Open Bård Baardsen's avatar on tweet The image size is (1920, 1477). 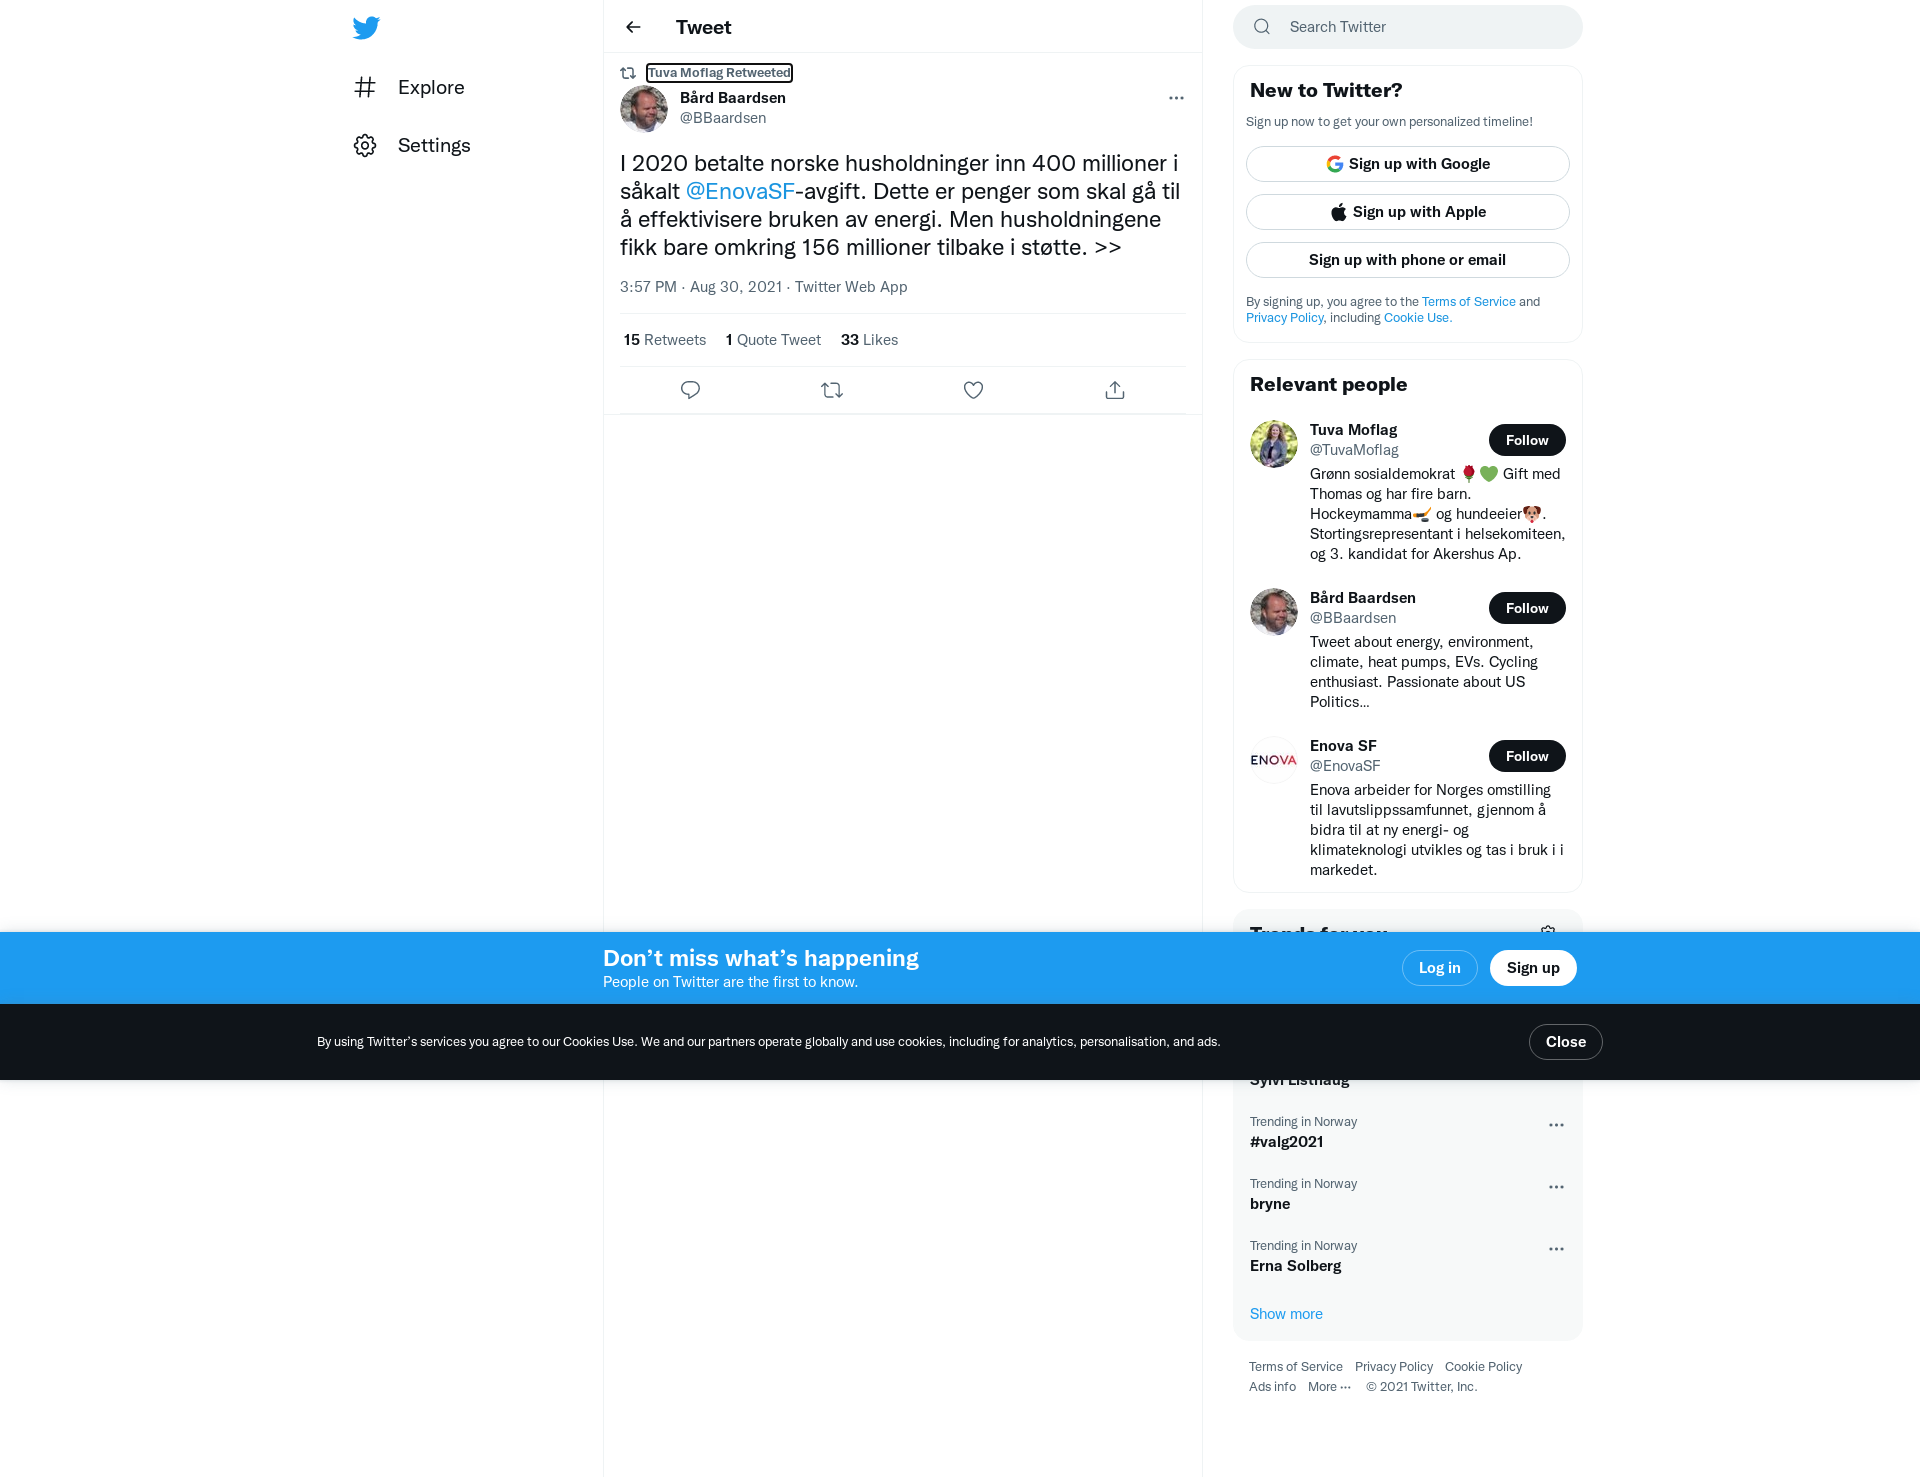(644, 109)
